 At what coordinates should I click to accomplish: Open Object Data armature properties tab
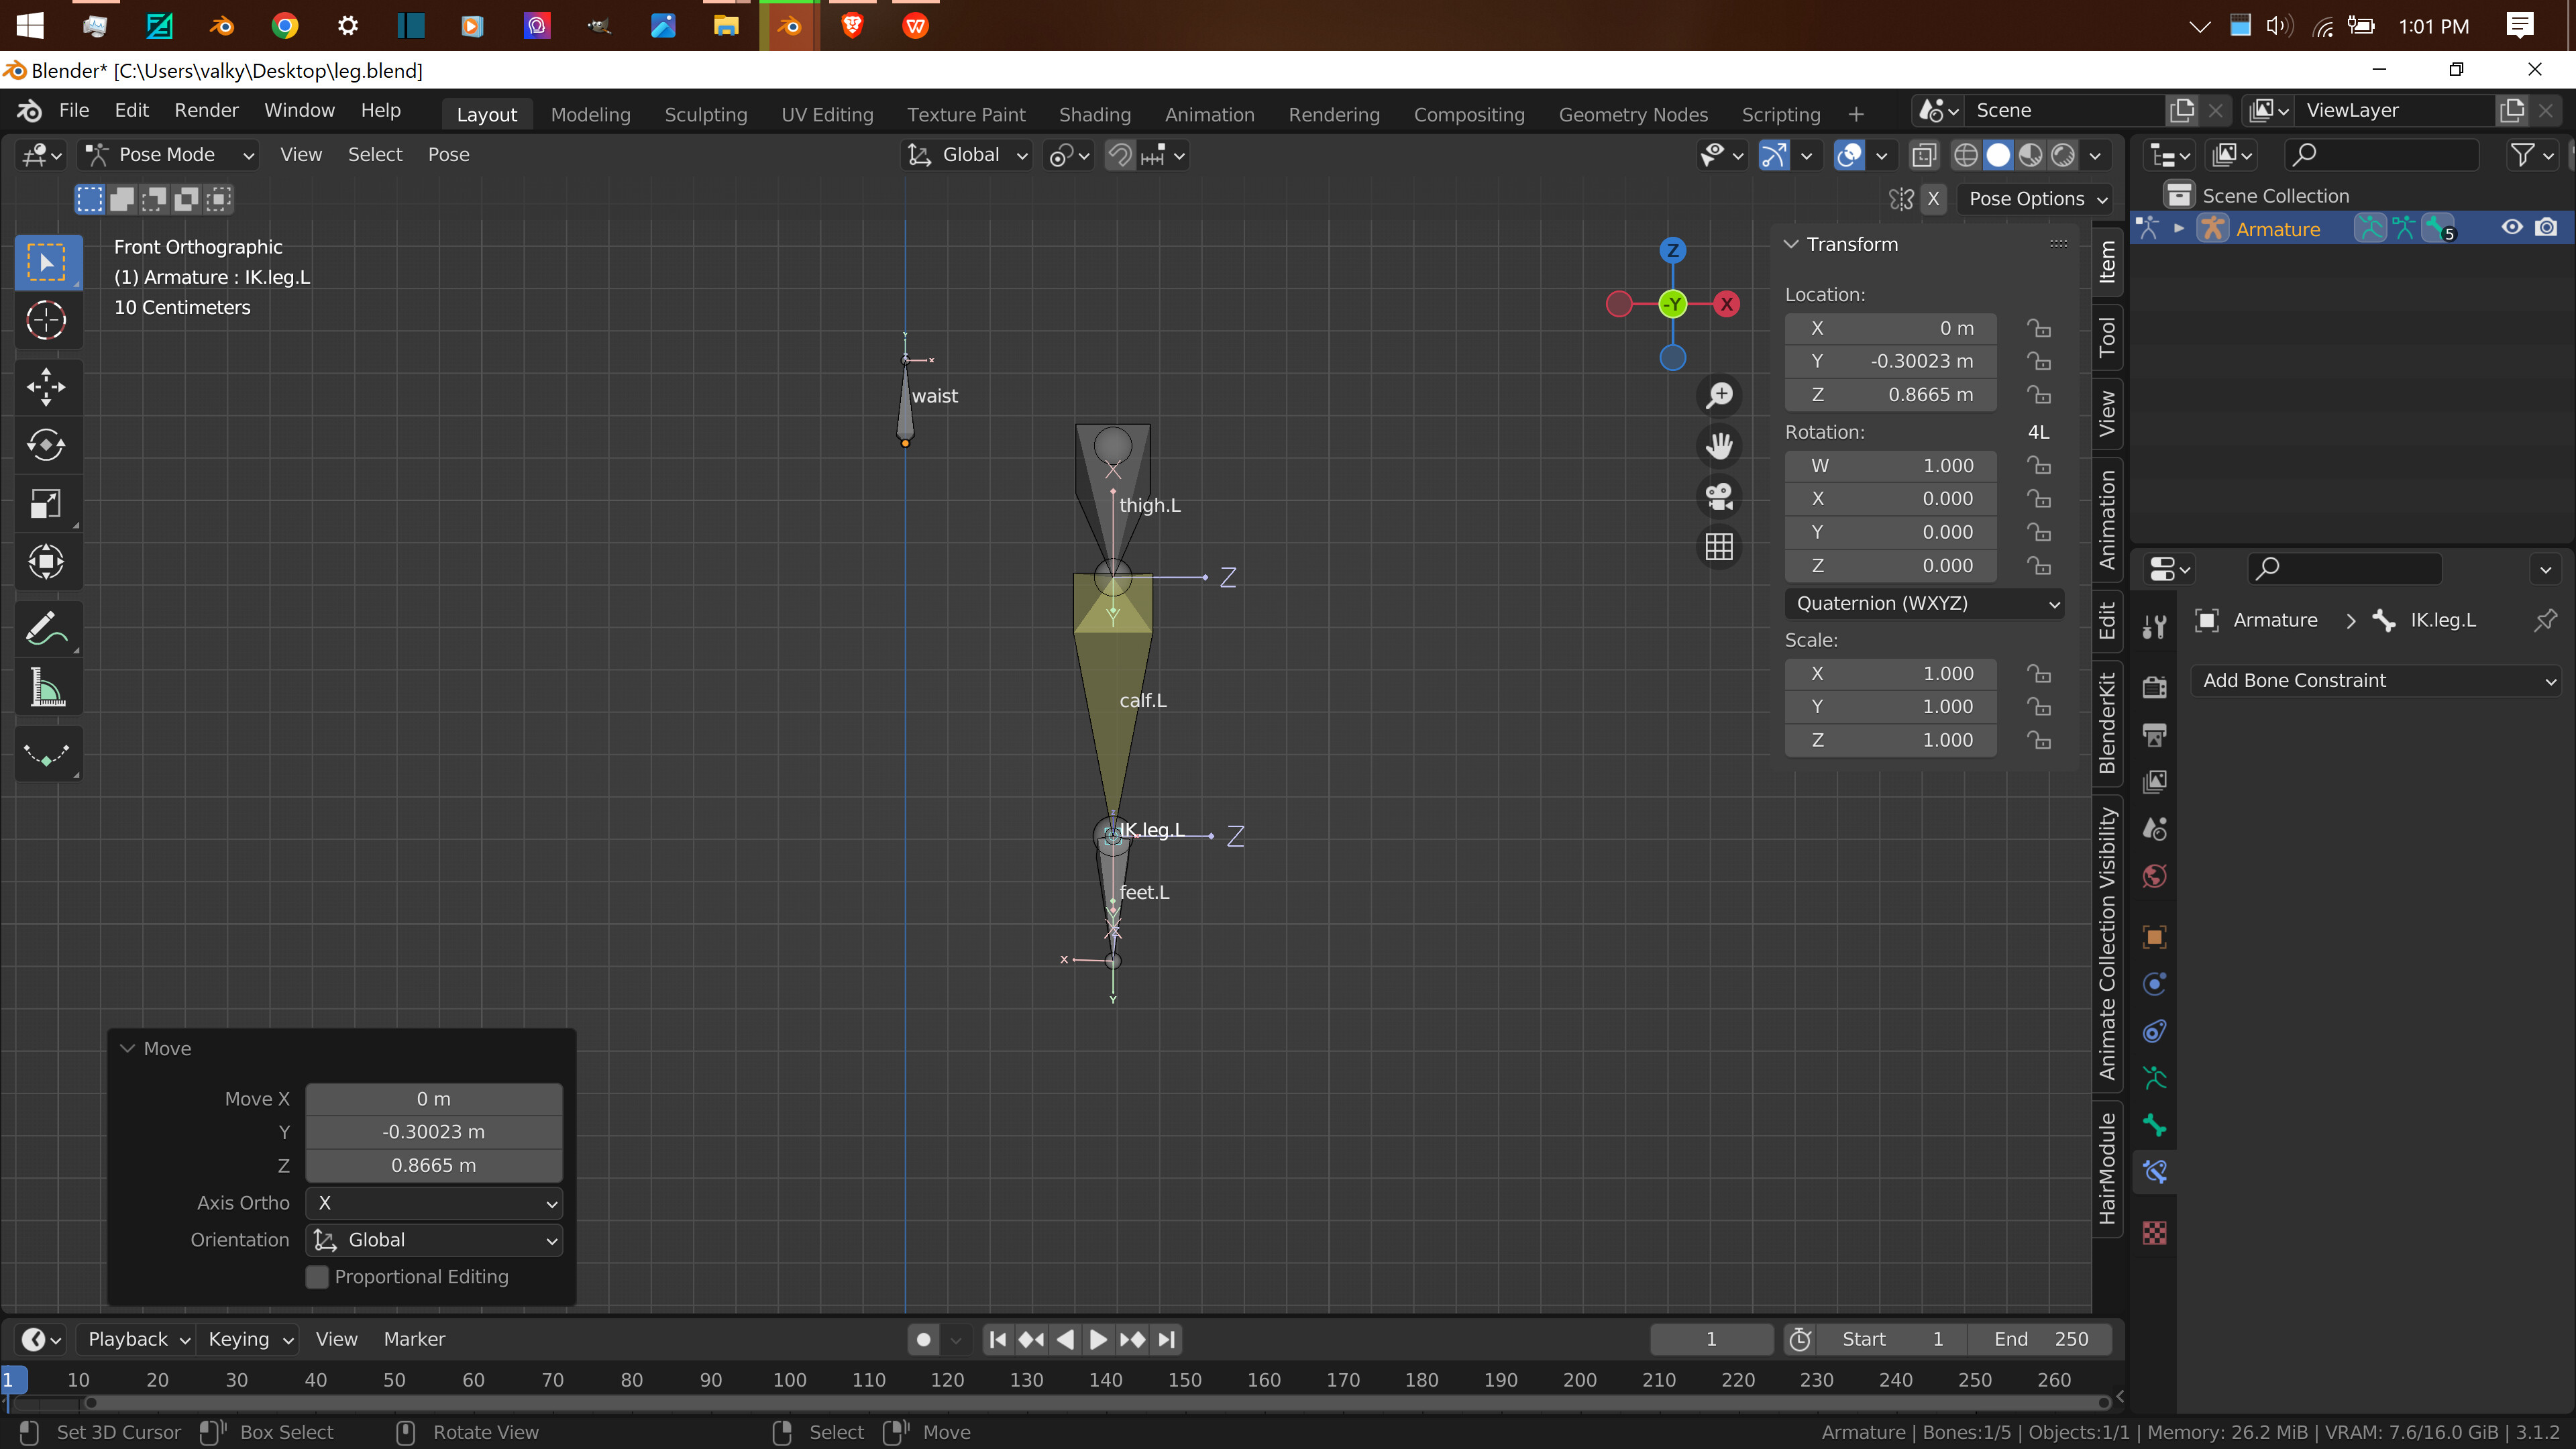coord(2155,1078)
